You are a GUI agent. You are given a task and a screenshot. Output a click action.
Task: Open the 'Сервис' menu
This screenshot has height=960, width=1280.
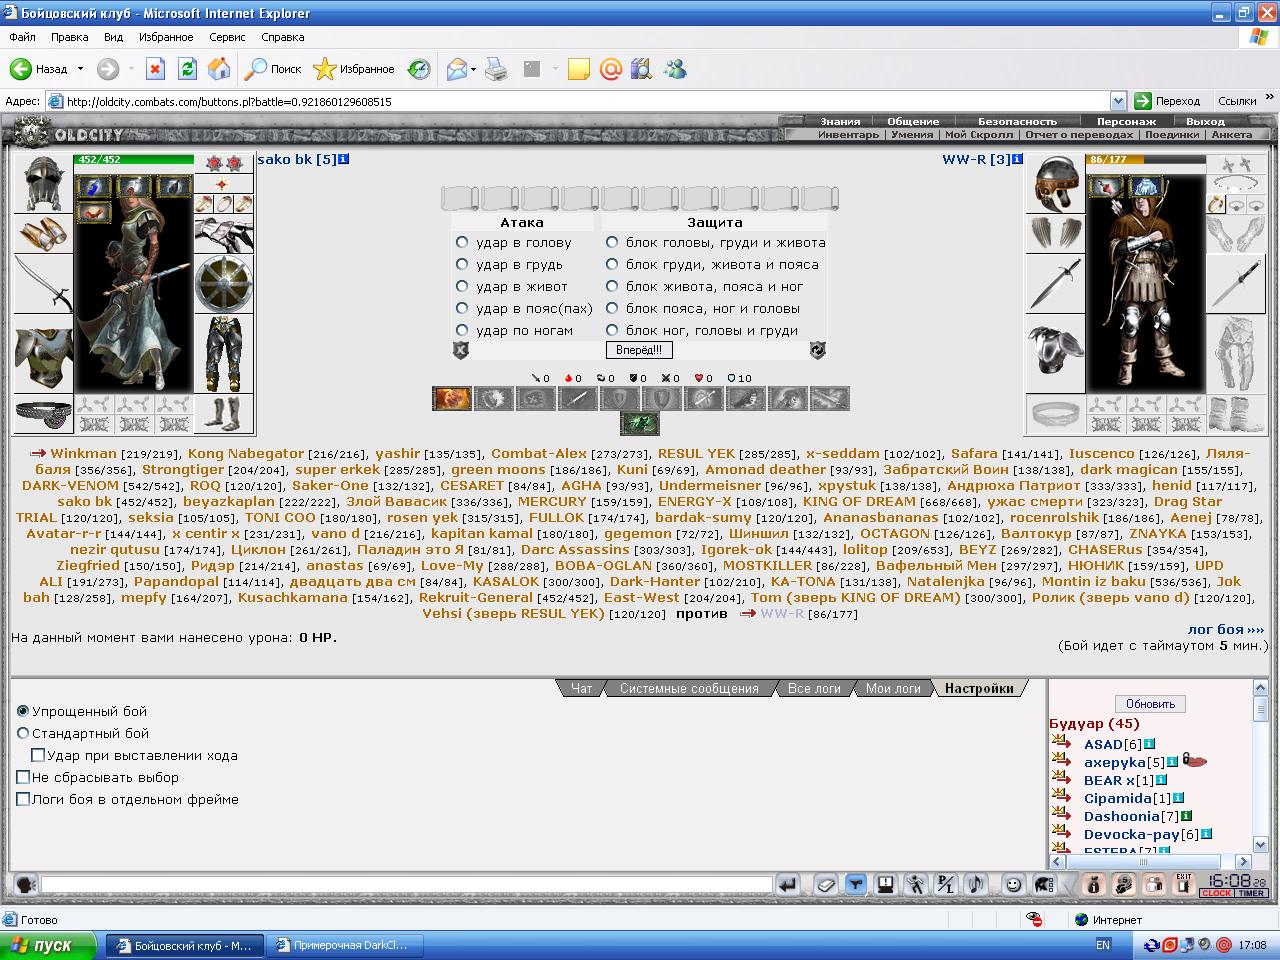coord(227,37)
